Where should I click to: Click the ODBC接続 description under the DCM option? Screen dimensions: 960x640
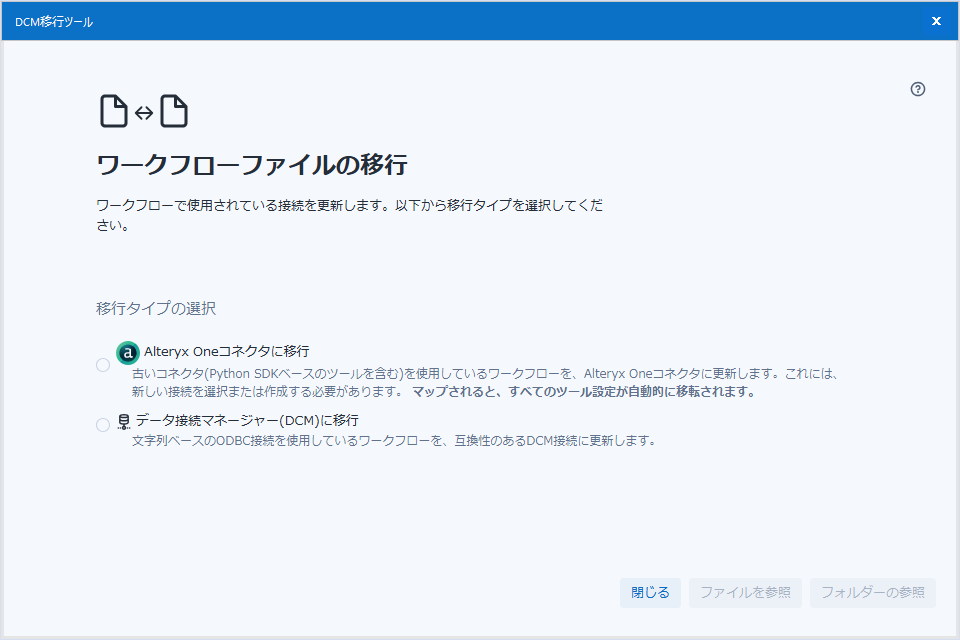point(394,440)
